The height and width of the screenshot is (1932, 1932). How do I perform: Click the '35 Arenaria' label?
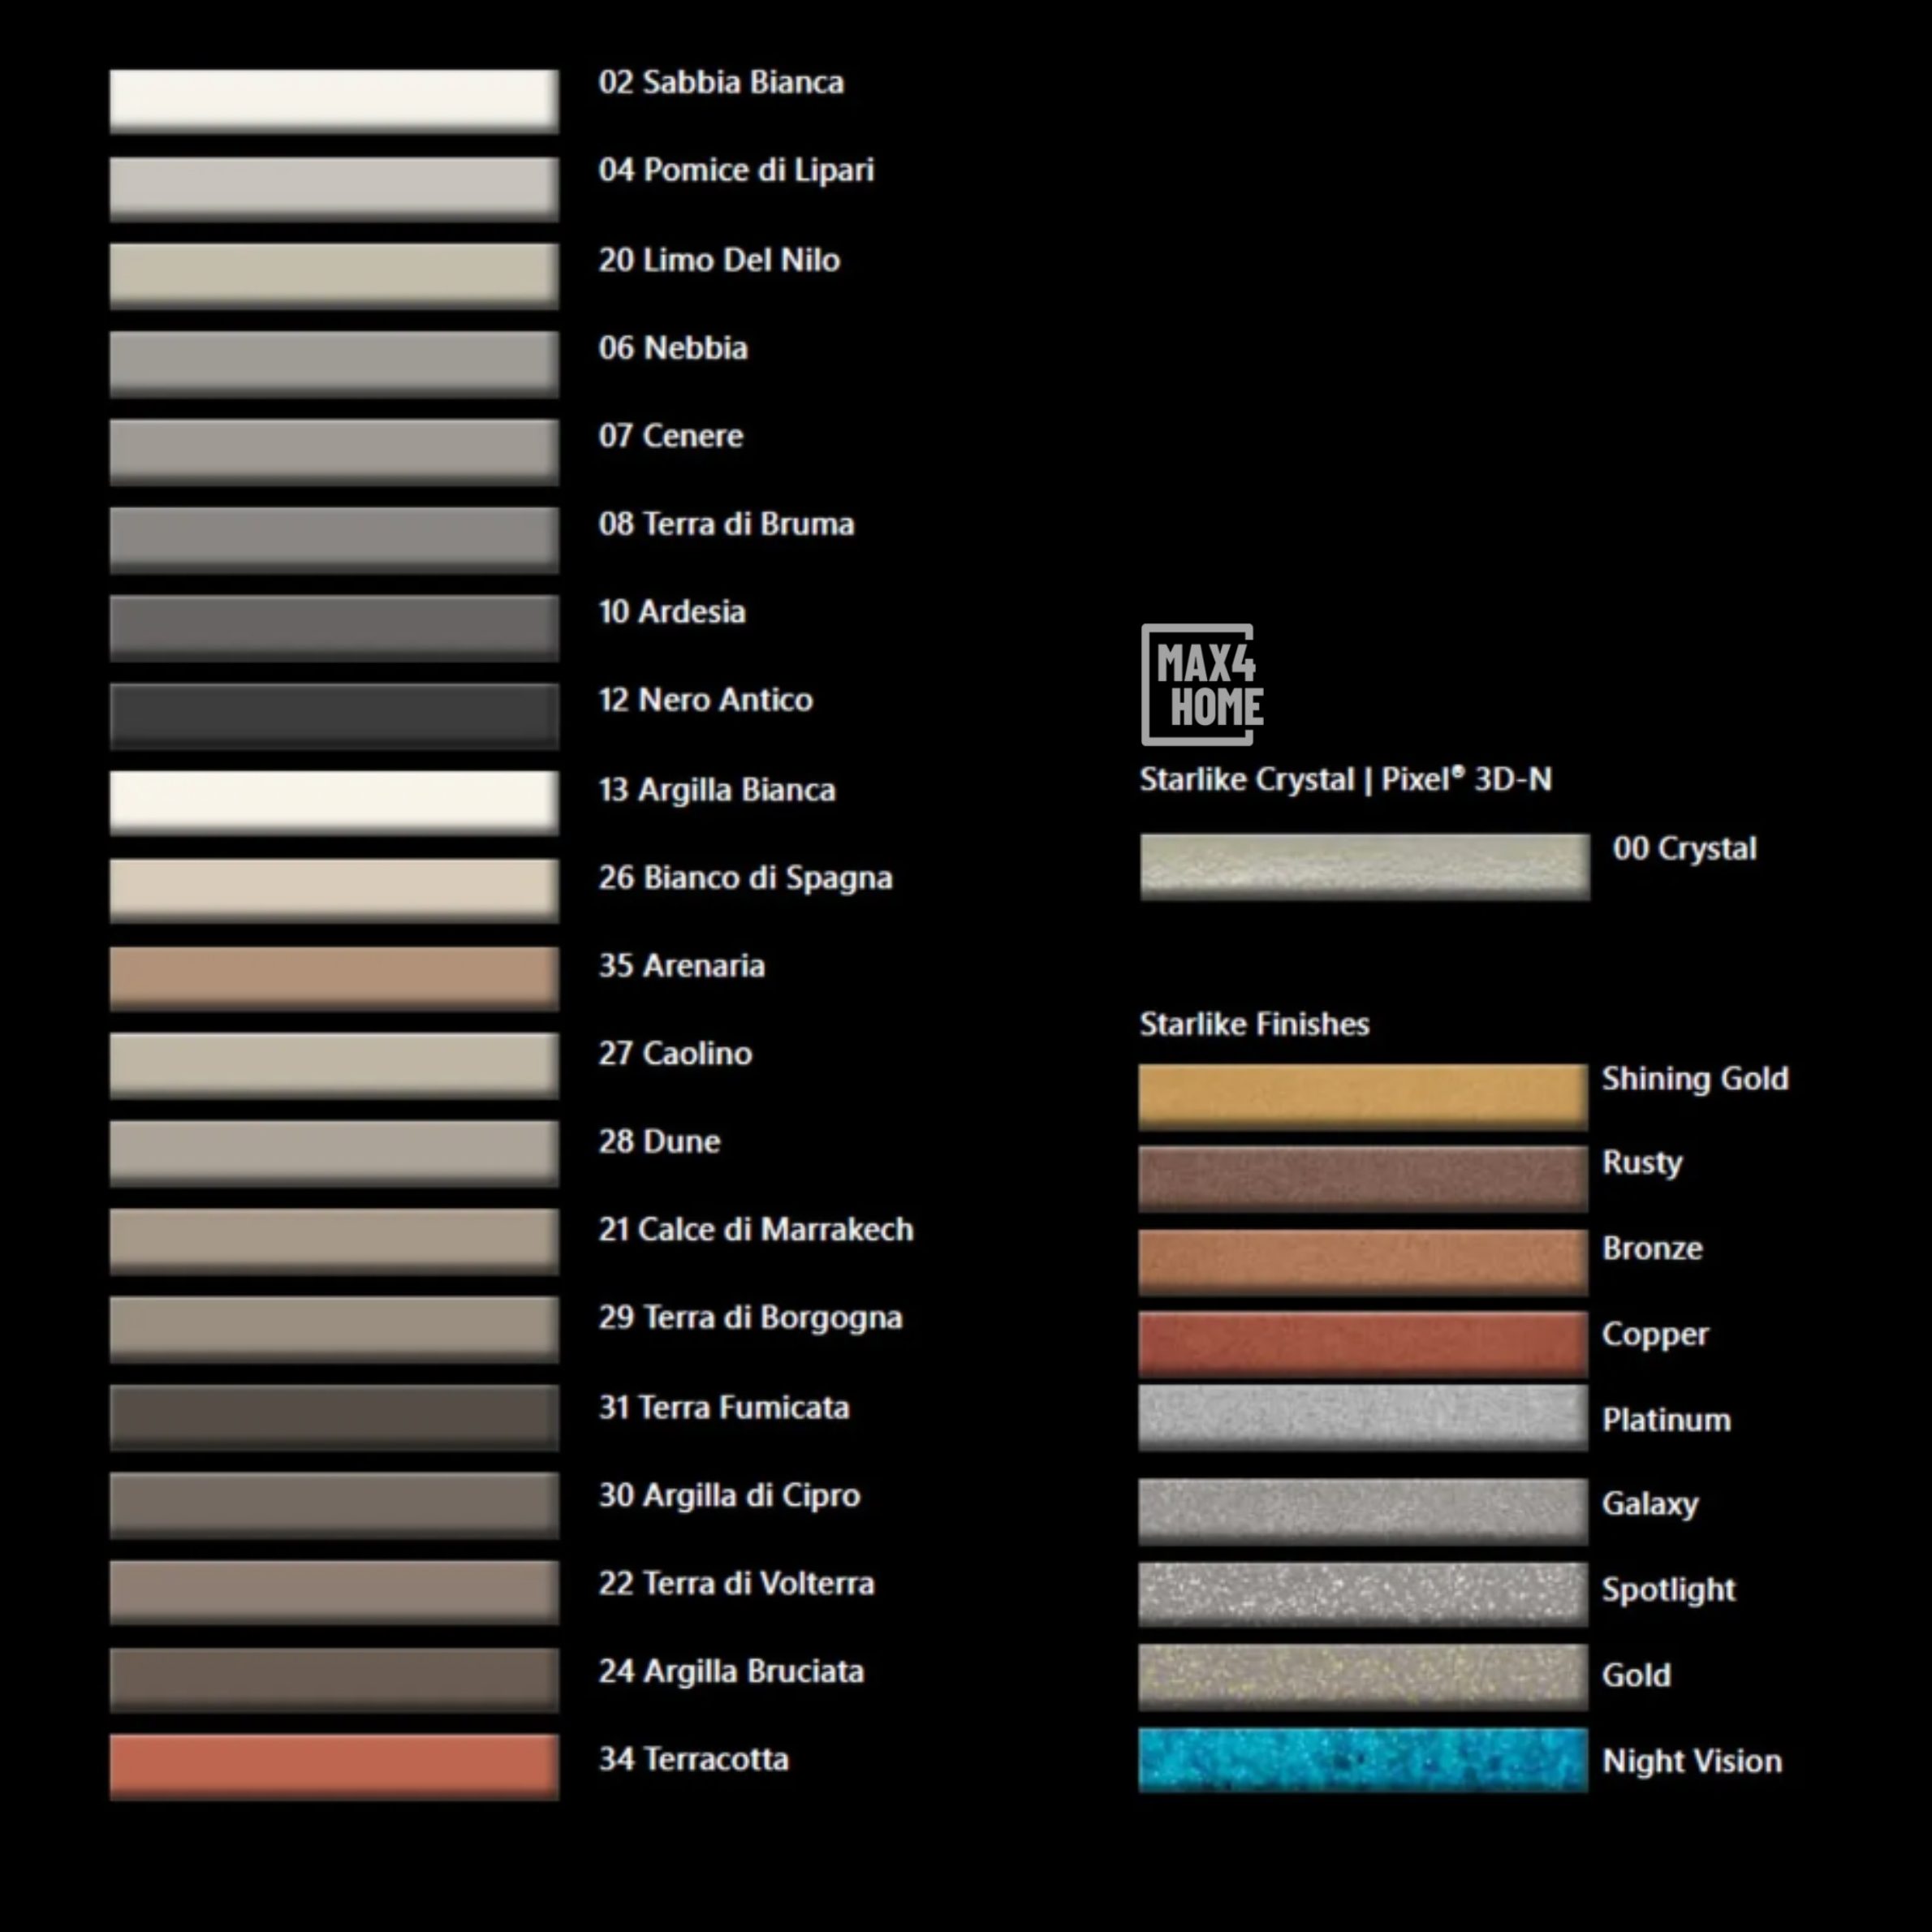pos(682,966)
